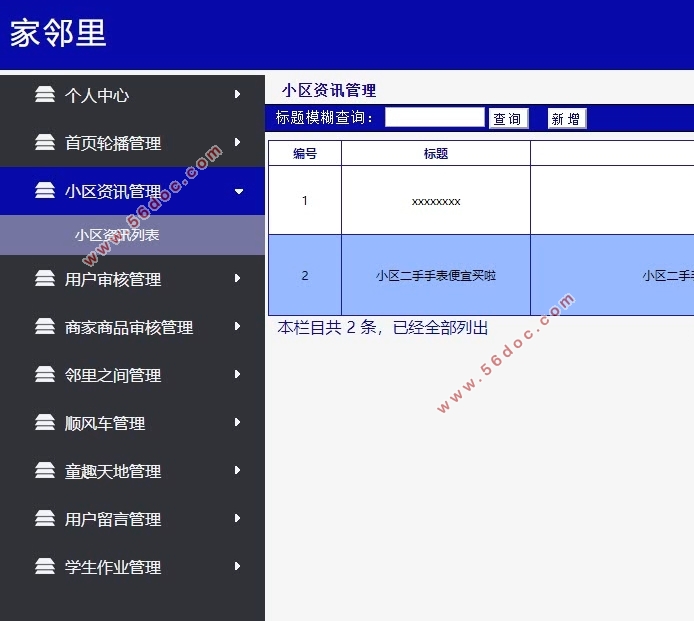Click the stack icon beside 首页轮播管理
This screenshot has width=694, height=621.
pyautogui.click(x=45, y=143)
